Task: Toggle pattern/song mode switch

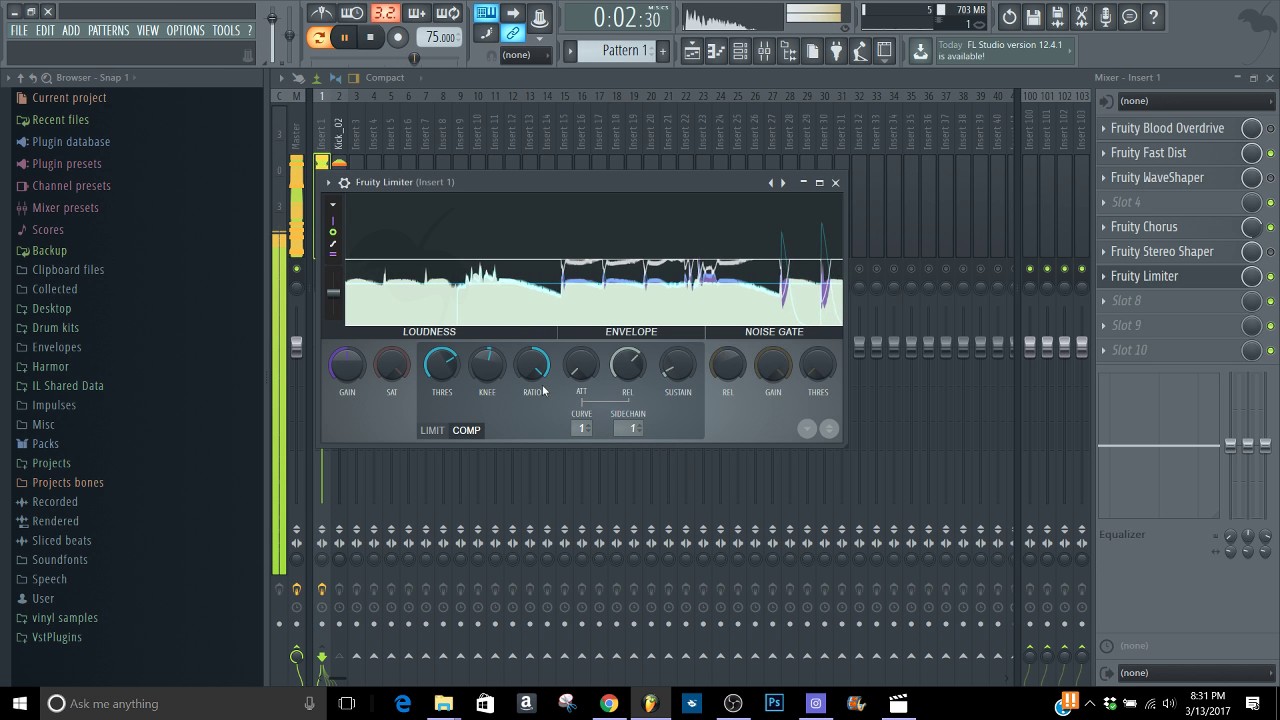Action: [319, 38]
